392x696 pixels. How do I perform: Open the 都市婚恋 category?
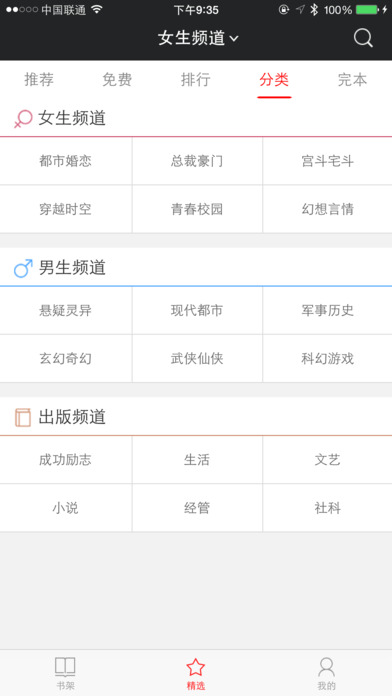pyautogui.click(x=66, y=161)
